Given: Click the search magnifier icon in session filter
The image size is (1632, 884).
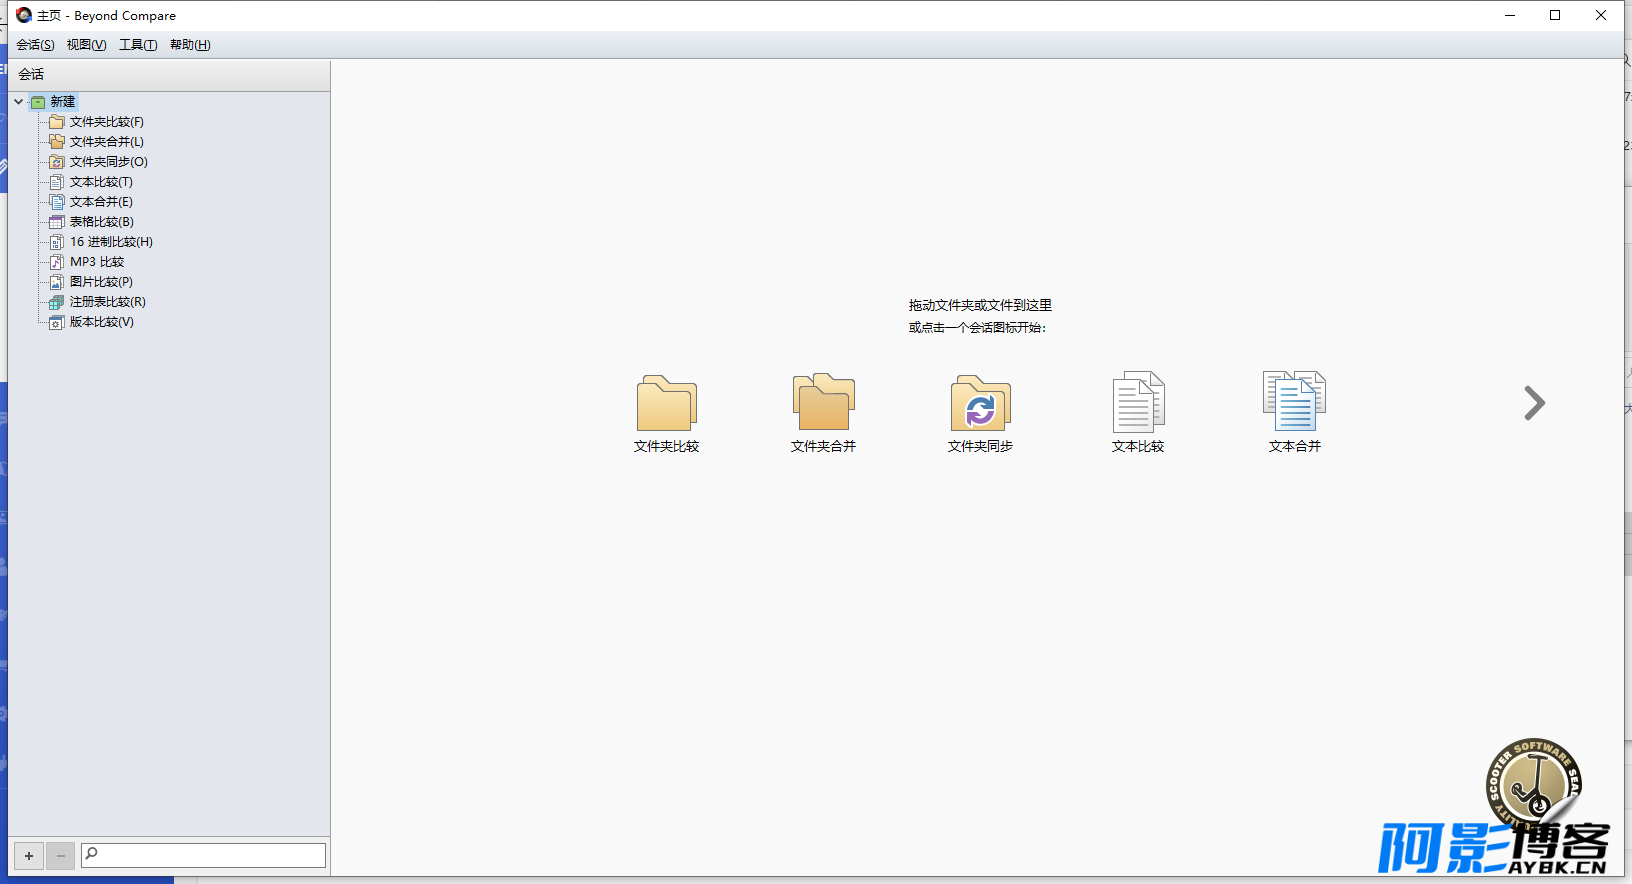Looking at the screenshot, I should pos(92,853).
